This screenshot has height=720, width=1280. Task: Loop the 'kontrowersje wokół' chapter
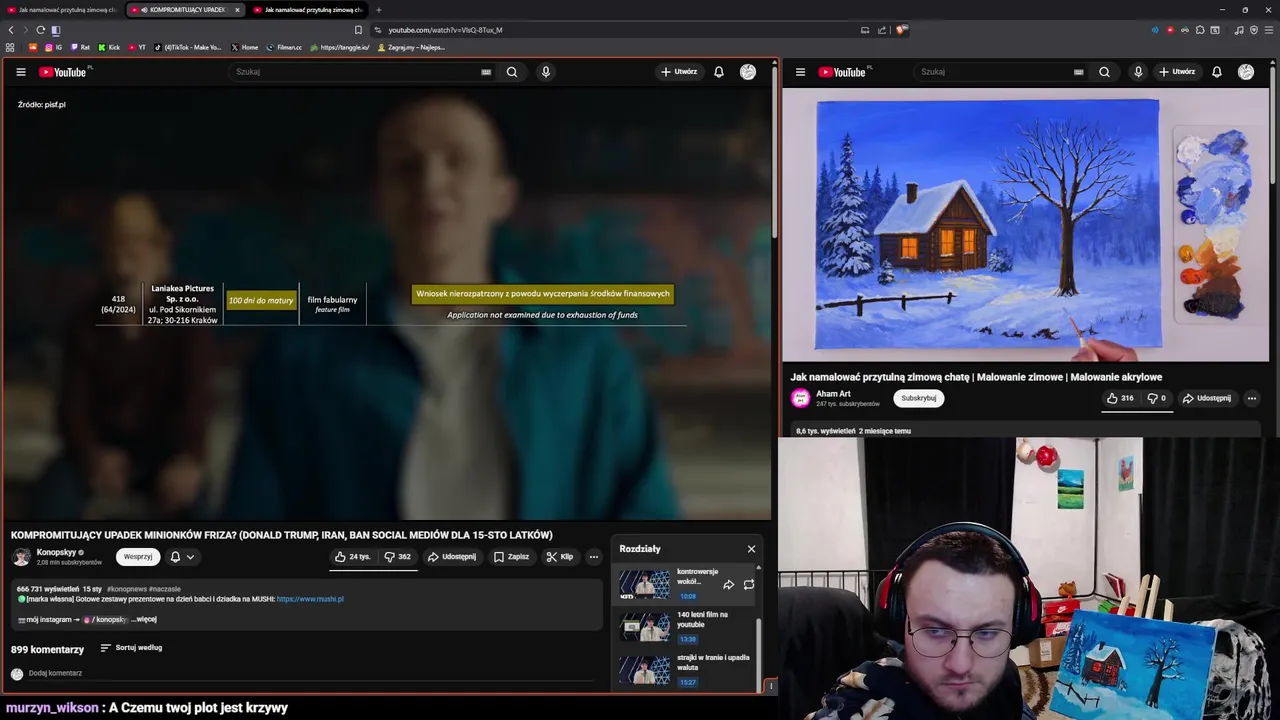pyautogui.click(x=748, y=585)
